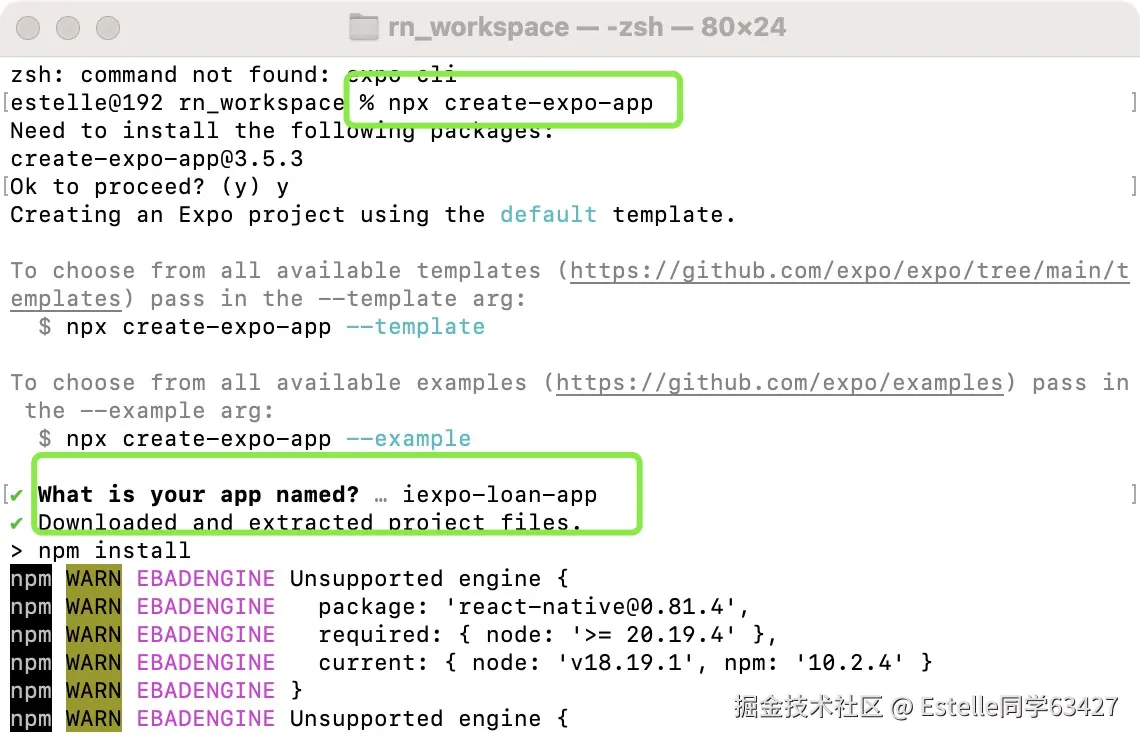
Task: Click the cyan 'default' template word
Action: tap(548, 215)
